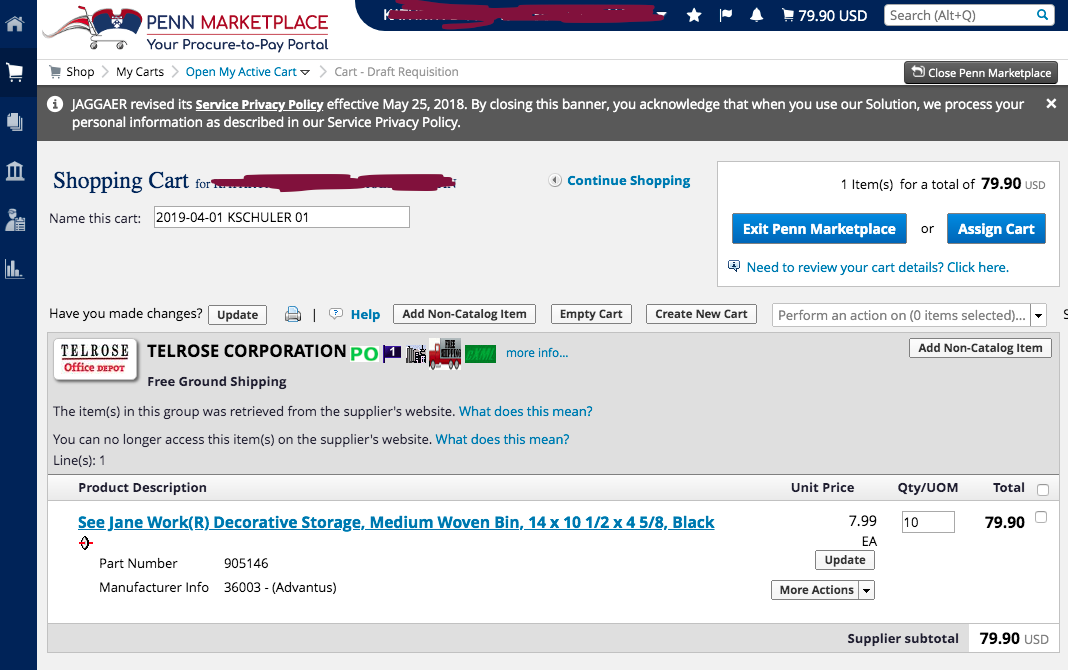Image resolution: width=1068 pixels, height=670 pixels.
Task: Open See Jane Work Decorative Storage product link
Action: [x=396, y=522]
